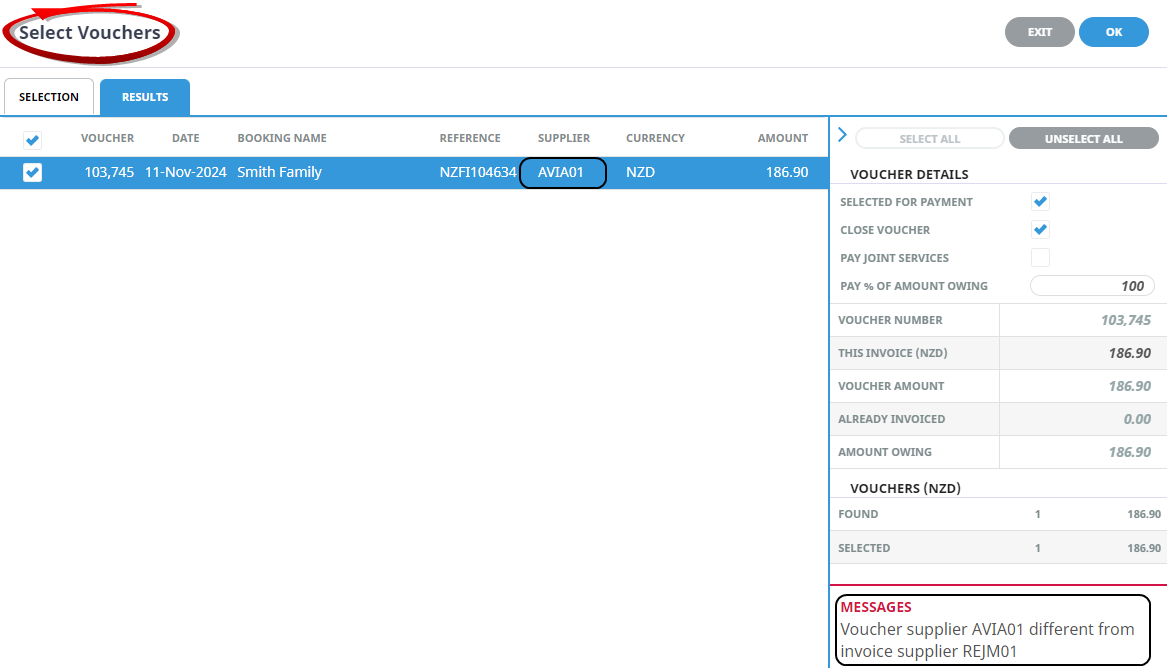Viewport: 1167px width, 668px height.
Task: Click the Booking Name column header
Action: pos(282,138)
